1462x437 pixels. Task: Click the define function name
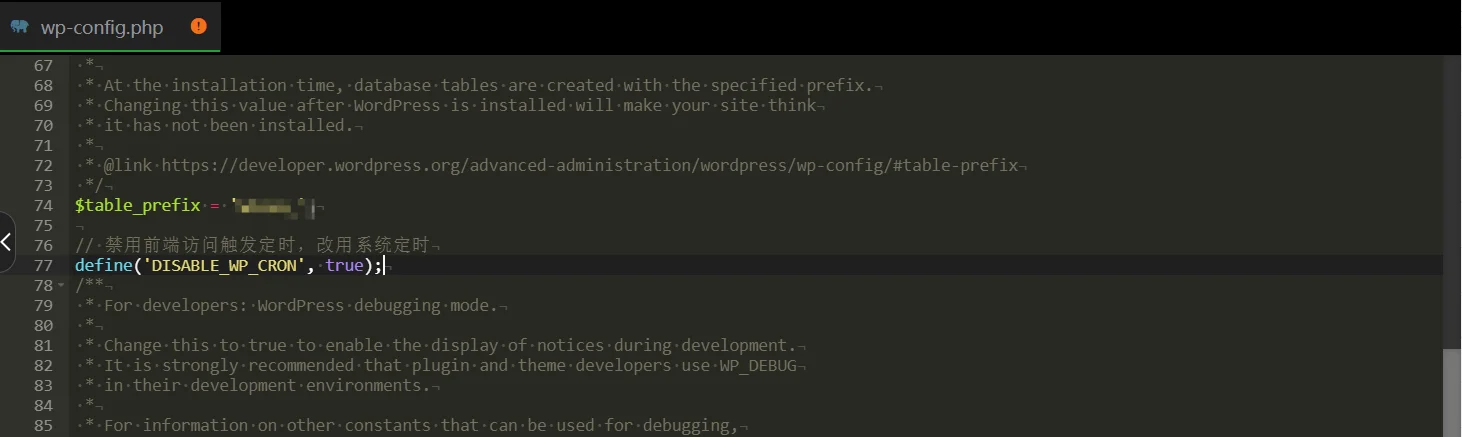(x=103, y=265)
